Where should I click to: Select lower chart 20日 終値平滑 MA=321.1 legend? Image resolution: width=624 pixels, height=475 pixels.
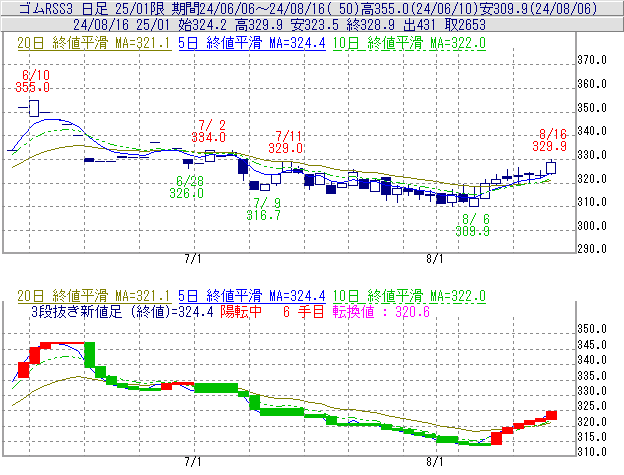[x=94, y=296]
